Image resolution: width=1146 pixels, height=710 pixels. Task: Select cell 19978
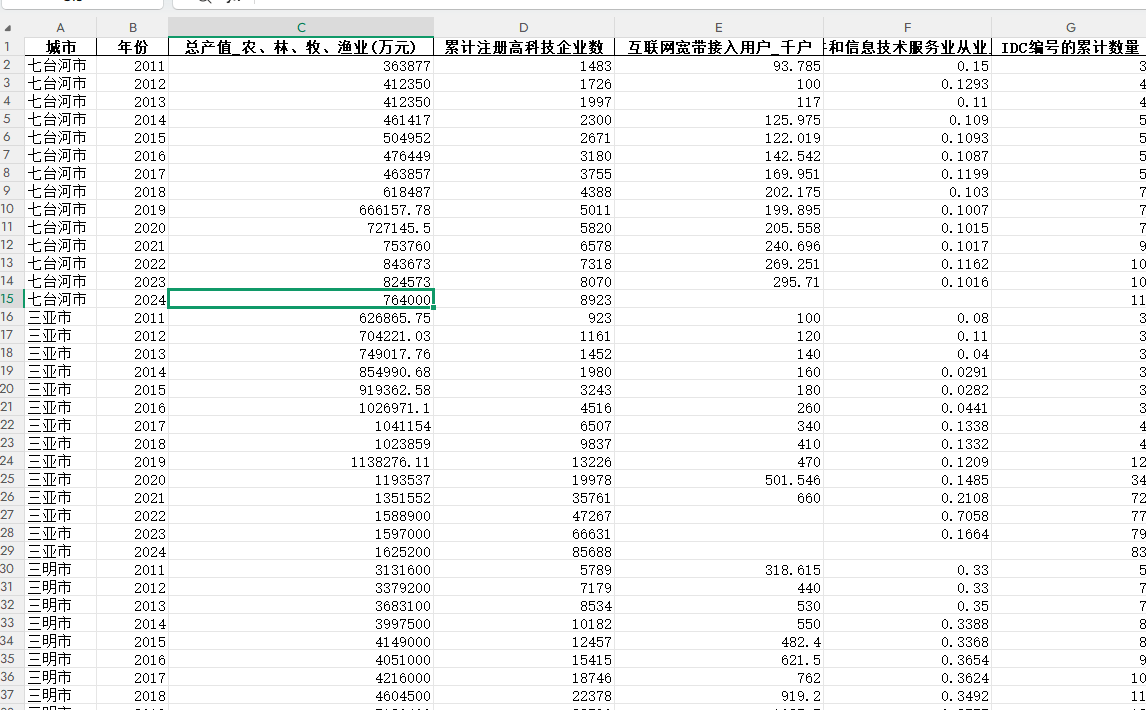(x=523, y=480)
